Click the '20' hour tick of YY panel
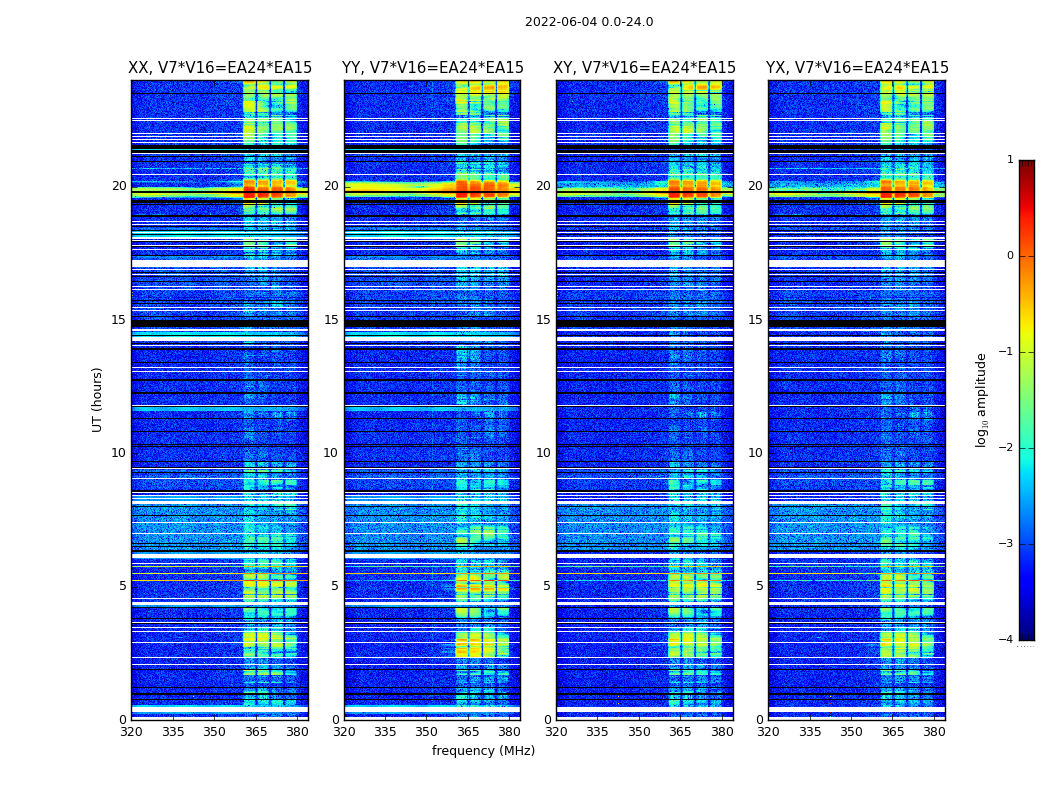 click(x=331, y=186)
